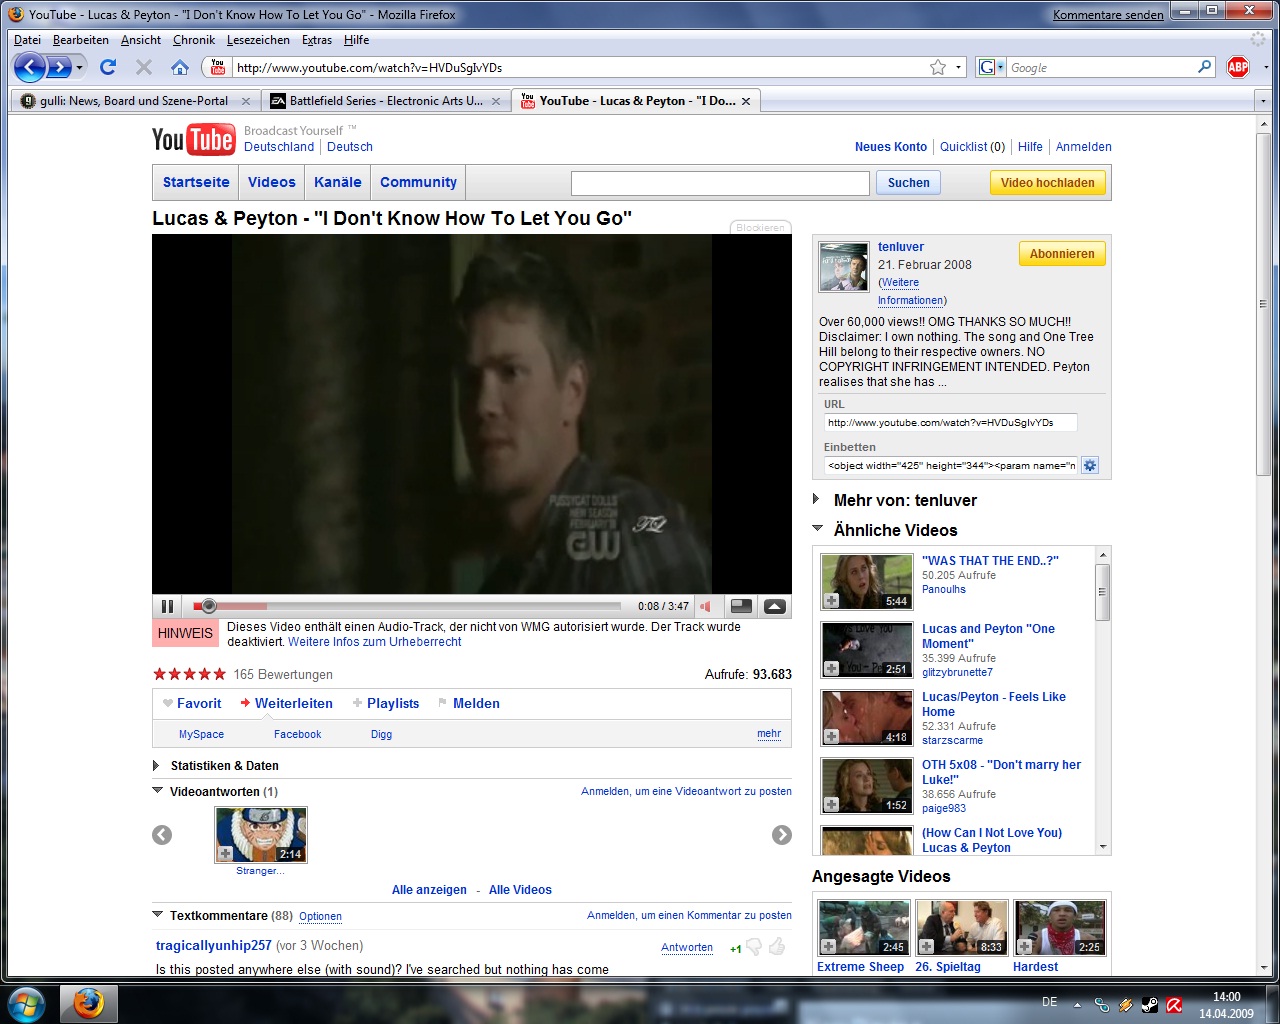Open the Adblock Plus ABP icon
Image resolution: width=1280 pixels, height=1024 pixels.
(1238, 67)
